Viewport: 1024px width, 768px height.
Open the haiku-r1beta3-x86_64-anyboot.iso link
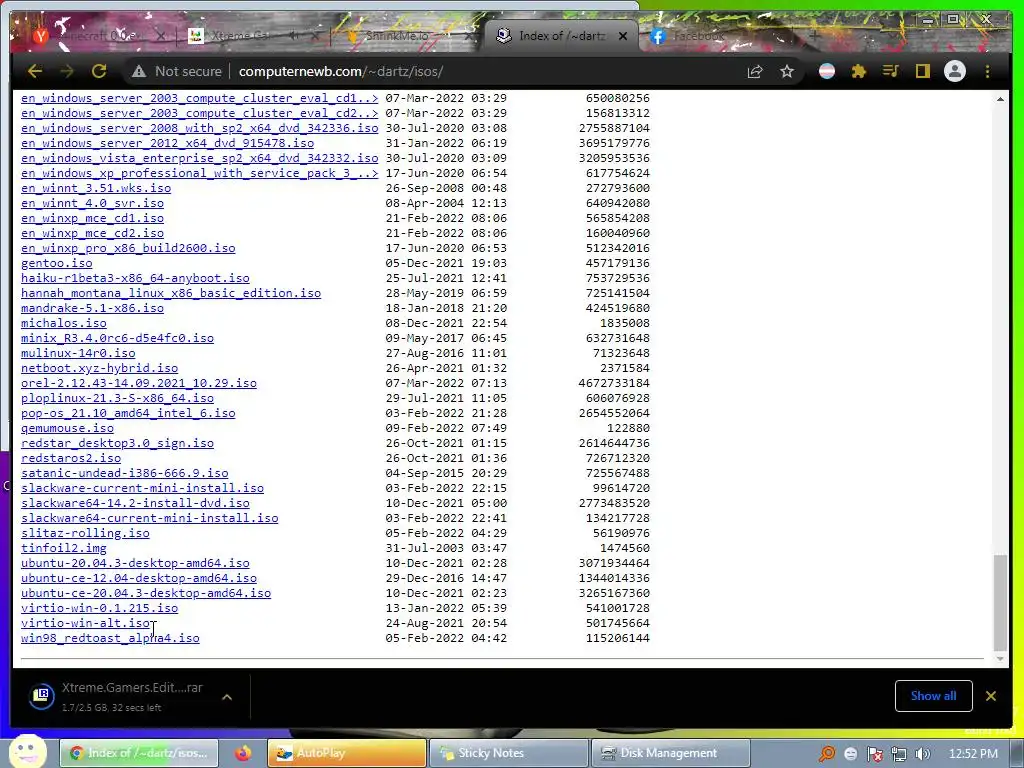click(135, 278)
